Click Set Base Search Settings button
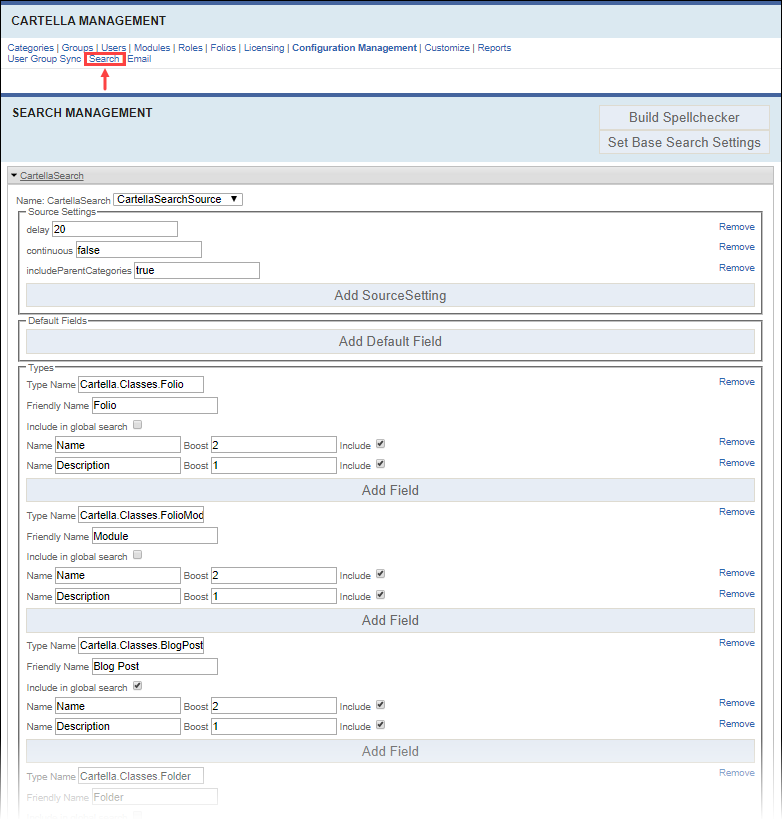Viewport: 782px width, 820px height. [x=684, y=142]
